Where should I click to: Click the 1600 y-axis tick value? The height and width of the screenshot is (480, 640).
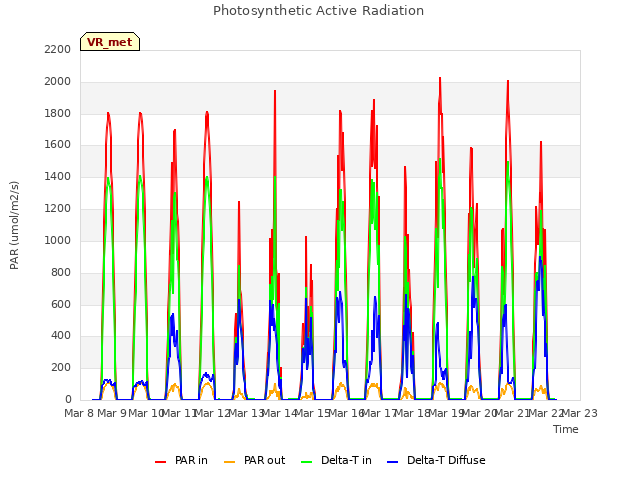click(x=58, y=144)
